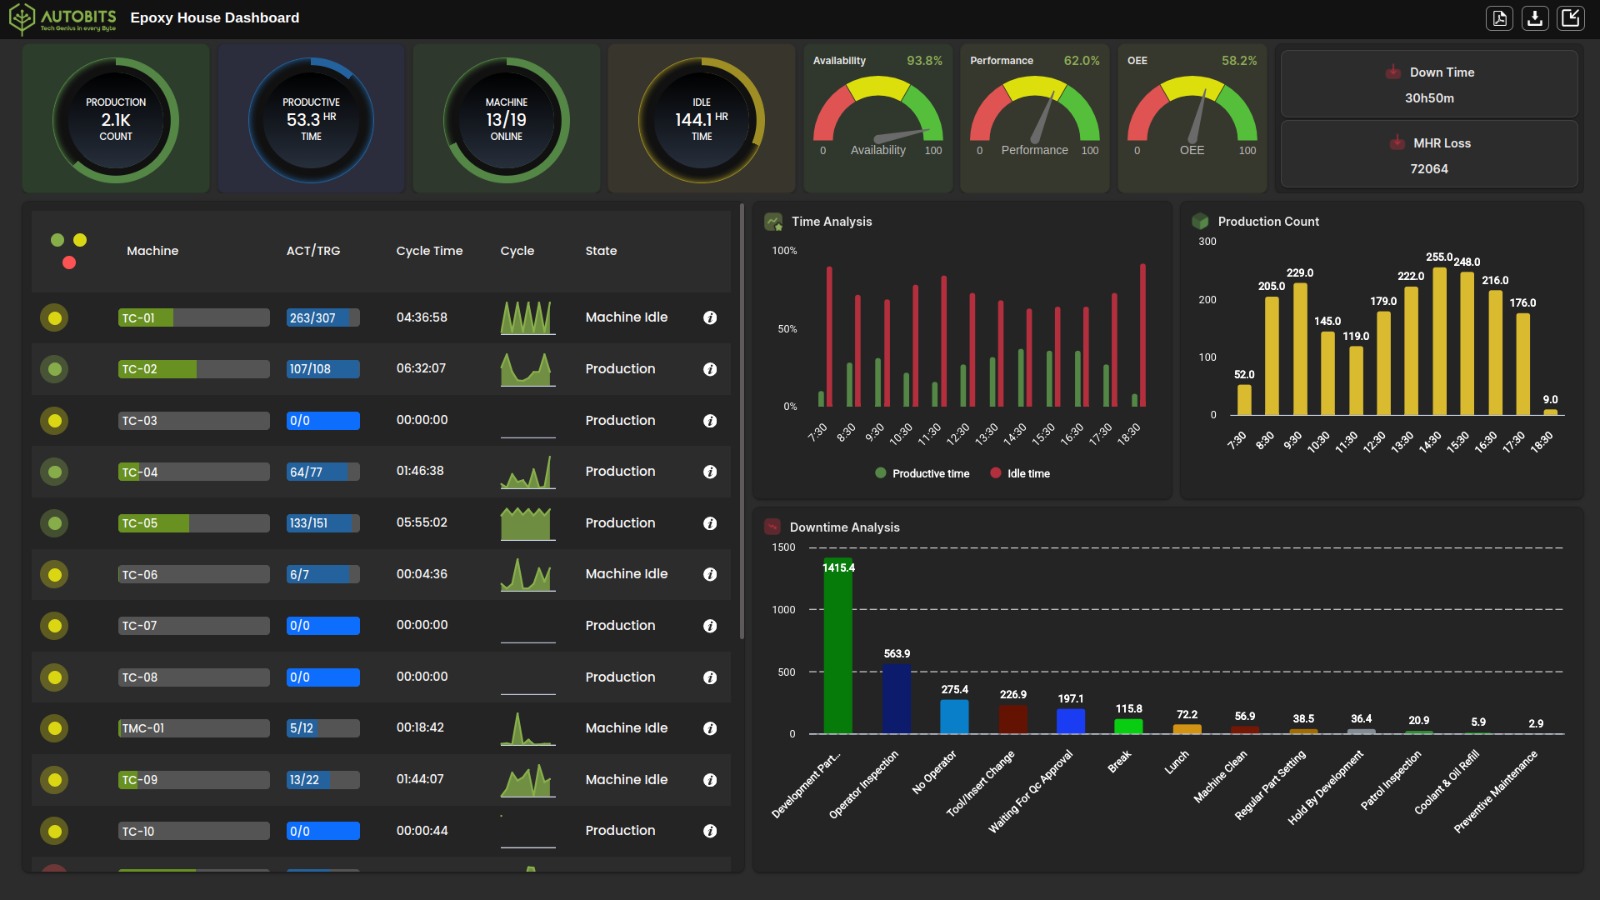
Task: Click the PDF export icon
Action: tap(1499, 18)
